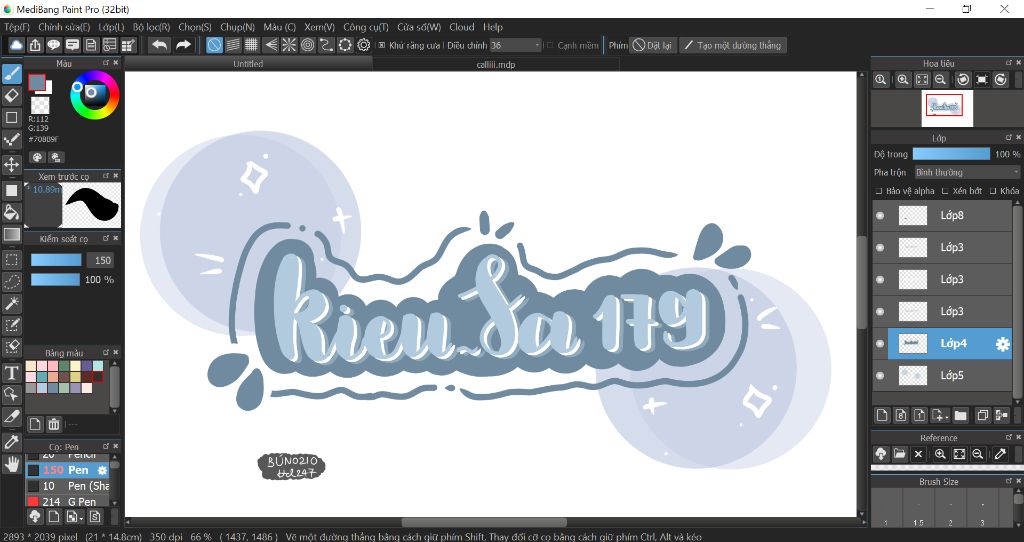Click Tạo một đường thẳng button
The width and height of the screenshot is (1024, 542).
point(733,45)
